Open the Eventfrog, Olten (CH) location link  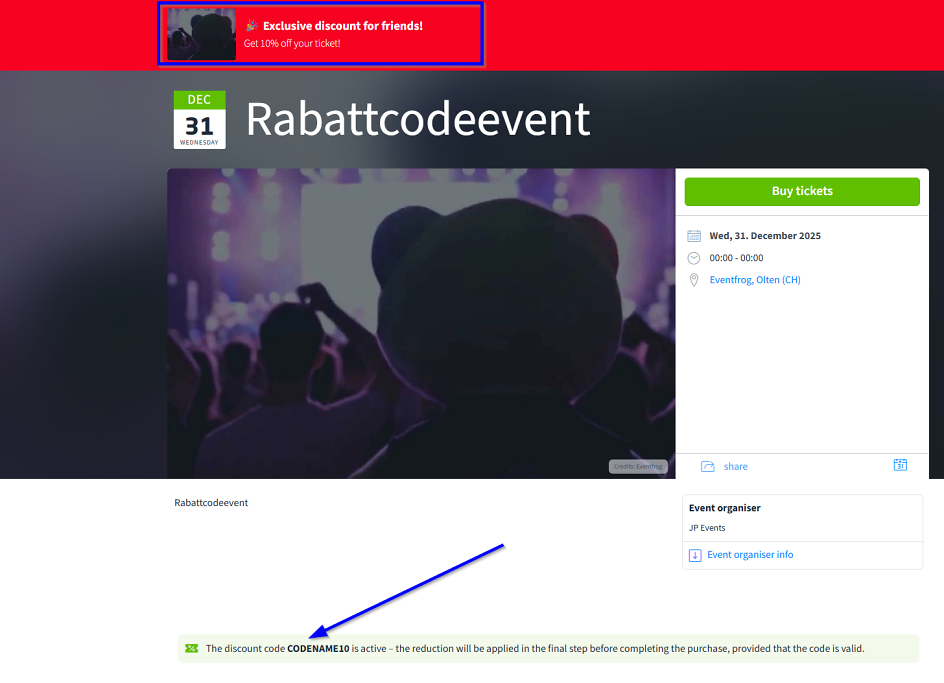point(754,280)
